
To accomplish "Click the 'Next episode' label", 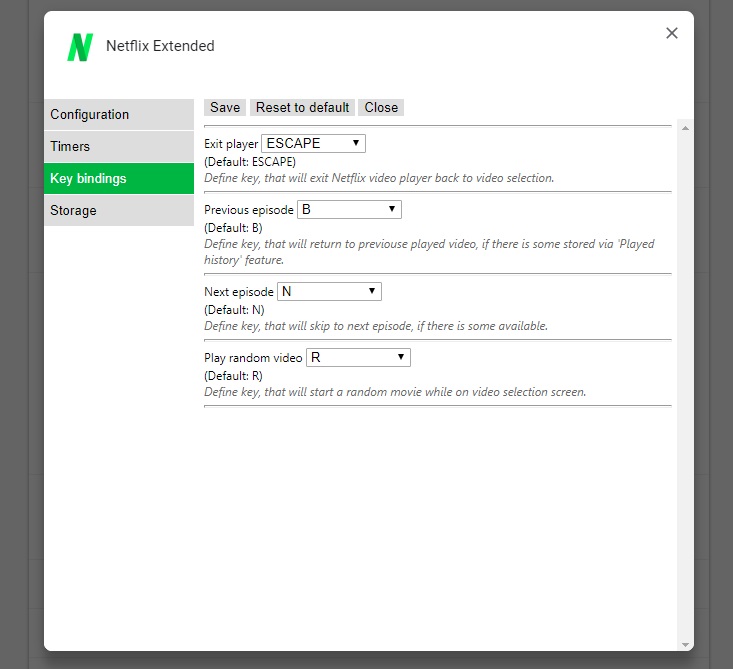I will (x=239, y=292).
